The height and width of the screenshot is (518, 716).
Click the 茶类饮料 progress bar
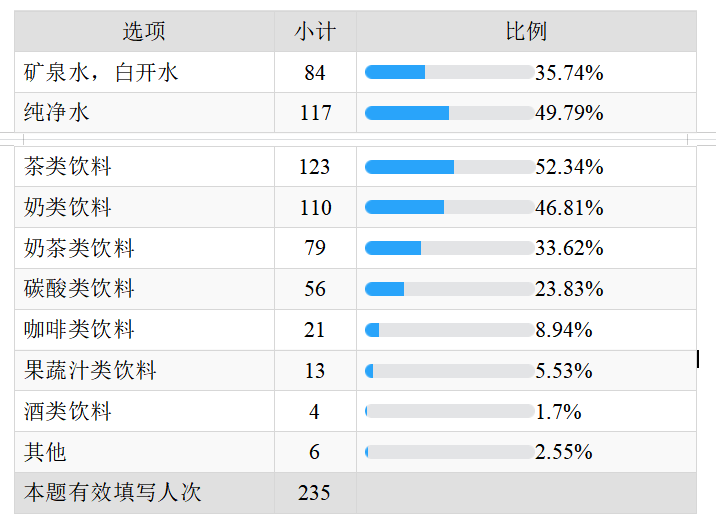tap(450, 167)
